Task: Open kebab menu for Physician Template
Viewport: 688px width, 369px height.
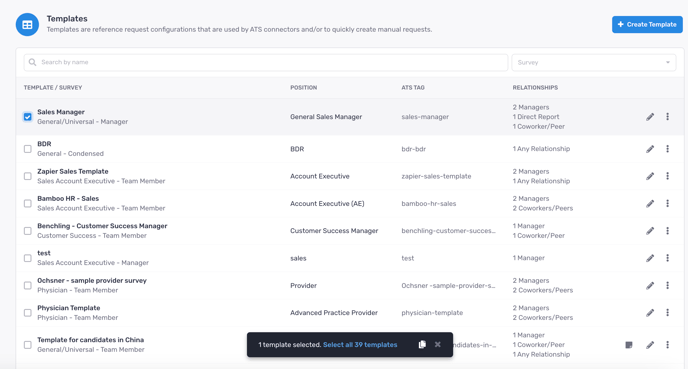Action: coord(667,313)
